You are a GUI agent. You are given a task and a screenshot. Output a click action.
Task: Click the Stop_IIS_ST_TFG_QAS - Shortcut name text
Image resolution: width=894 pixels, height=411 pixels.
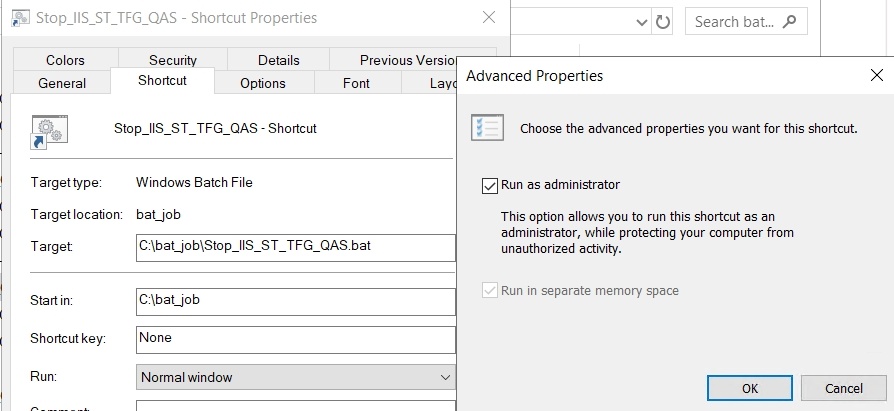pyautogui.click(x=215, y=128)
